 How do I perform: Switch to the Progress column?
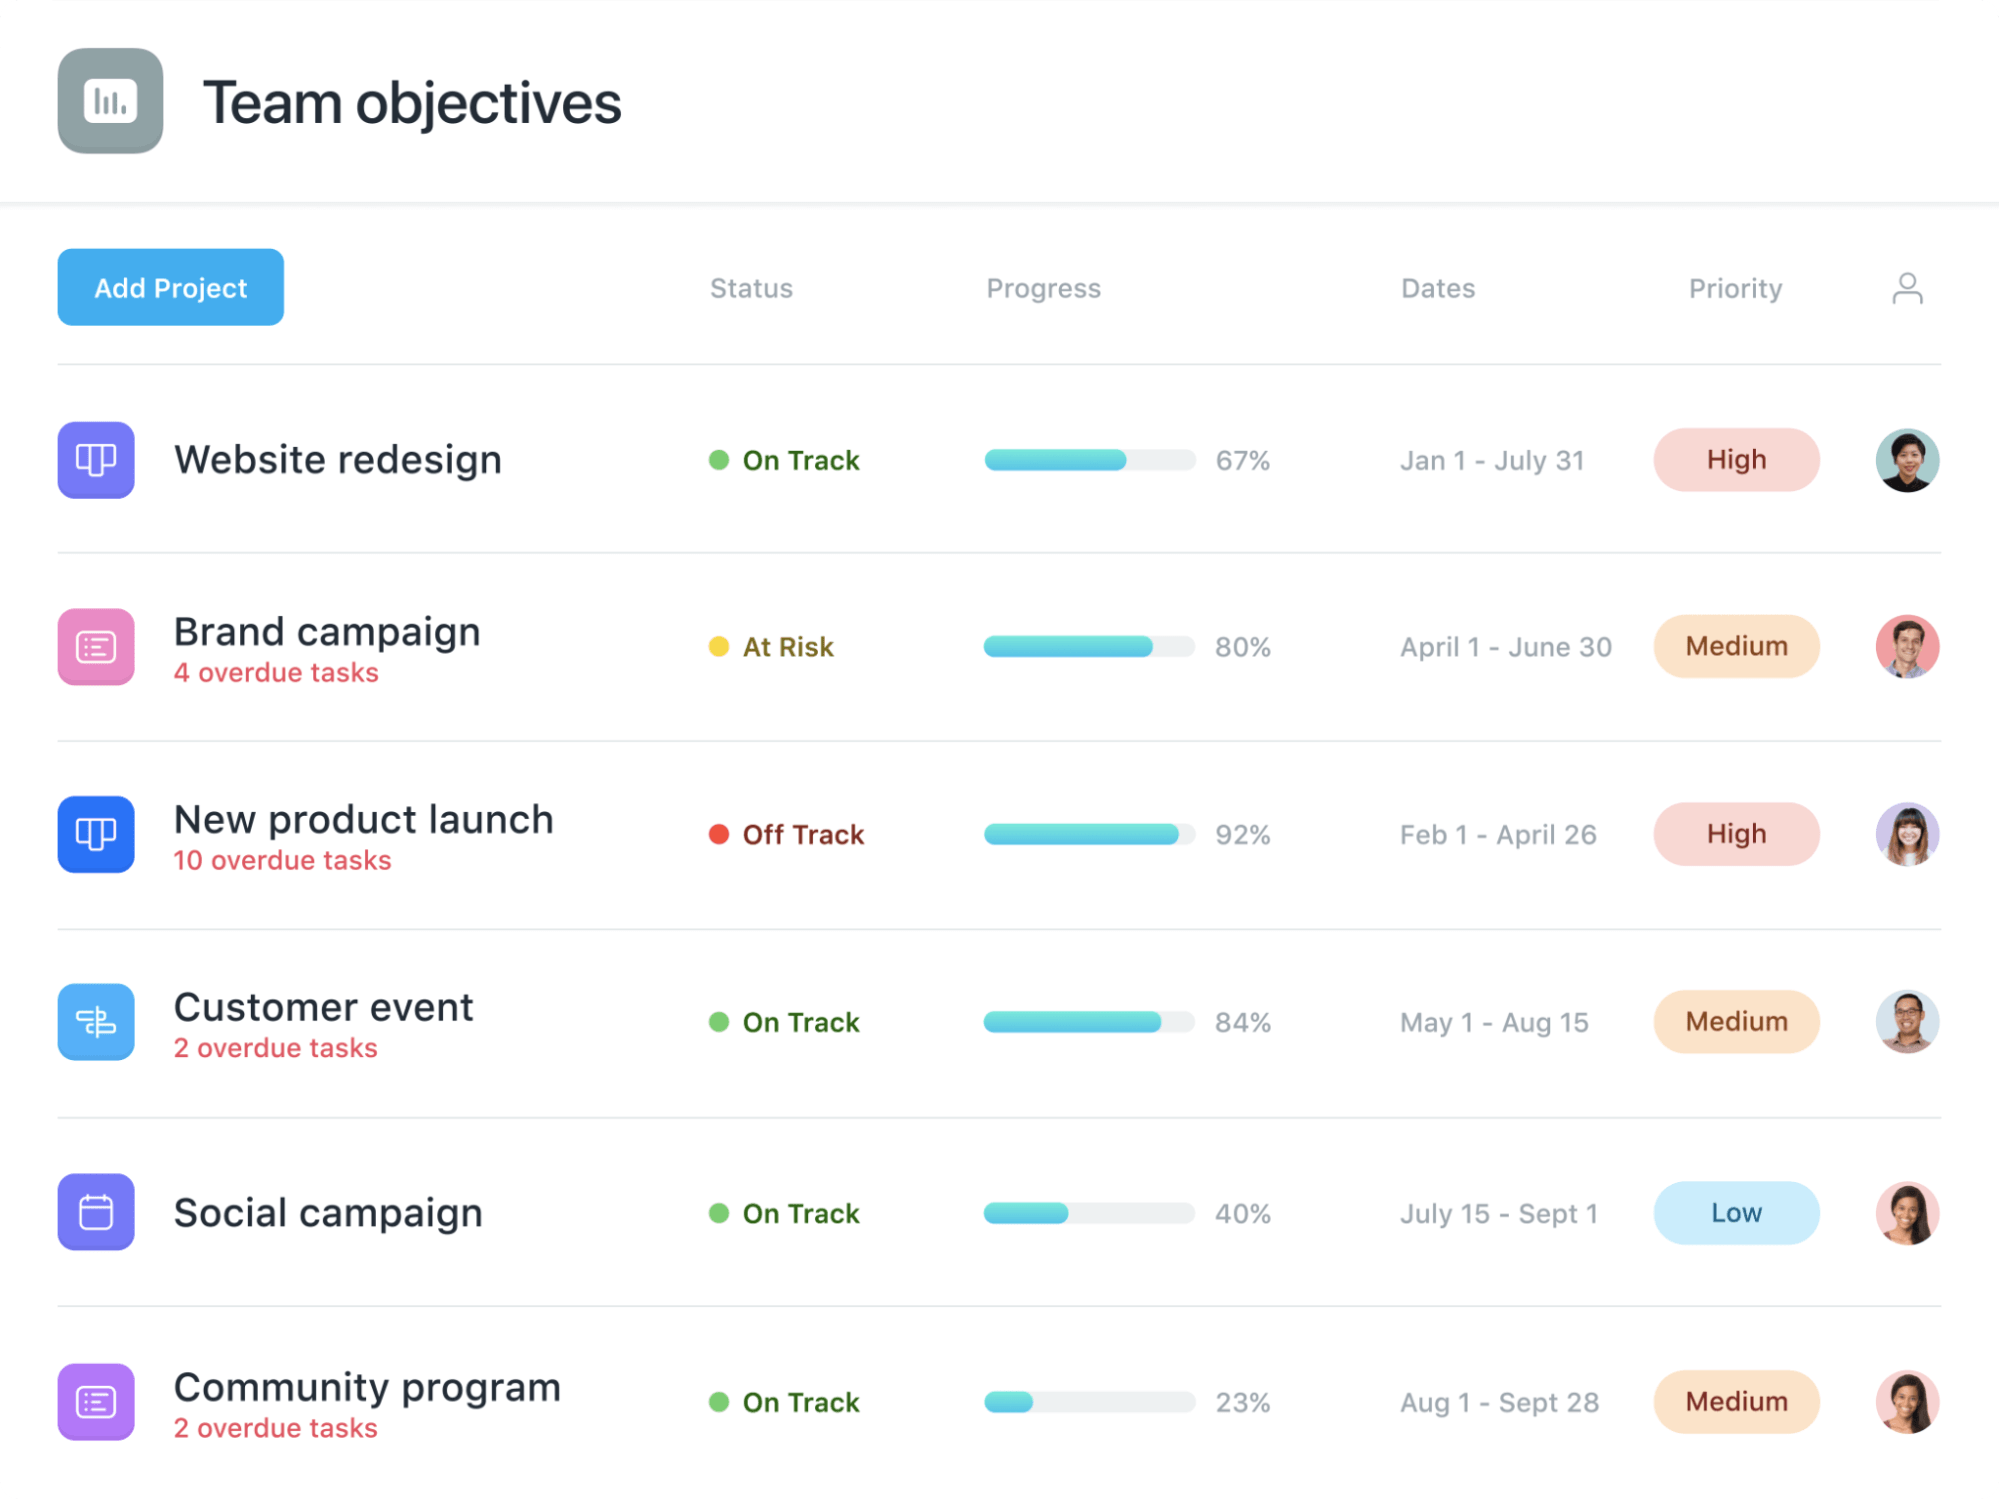pos(1044,288)
